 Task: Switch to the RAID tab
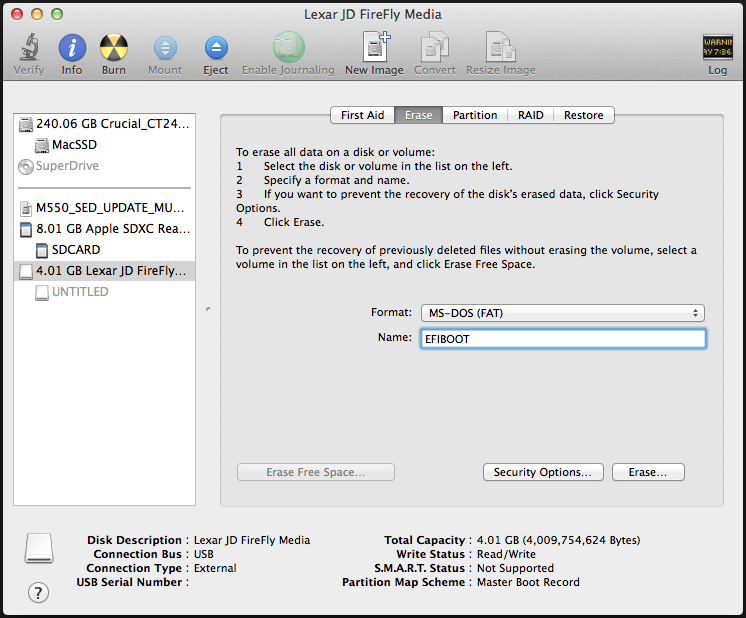pos(530,115)
